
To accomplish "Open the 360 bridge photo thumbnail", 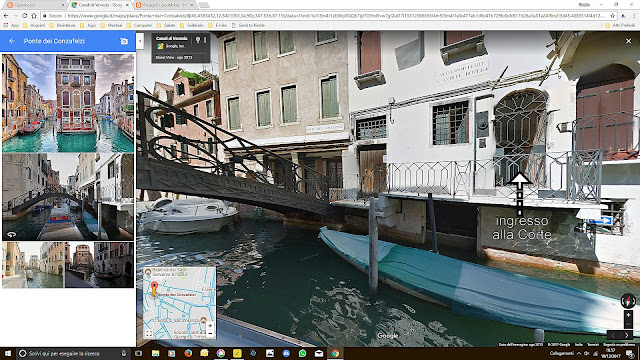I will (x=68, y=197).
